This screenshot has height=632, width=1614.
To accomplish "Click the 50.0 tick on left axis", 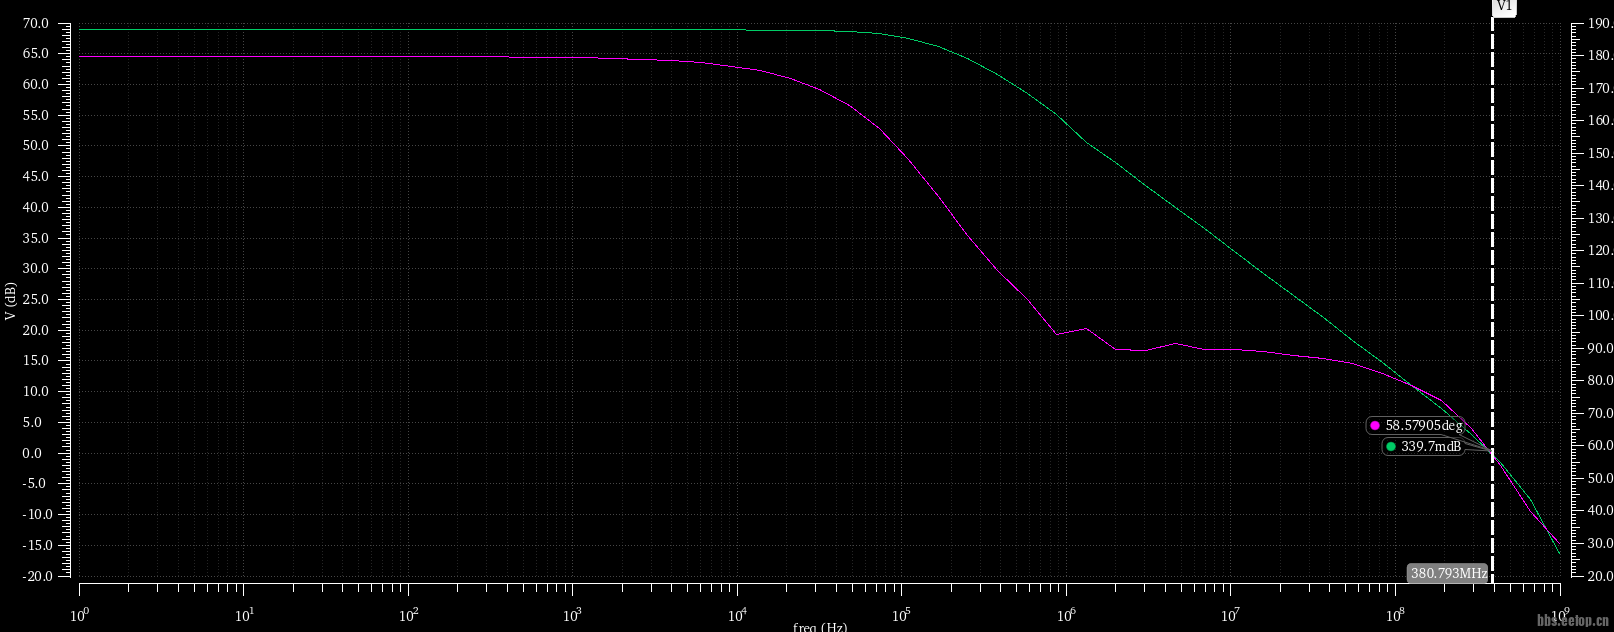I will click(35, 146).
